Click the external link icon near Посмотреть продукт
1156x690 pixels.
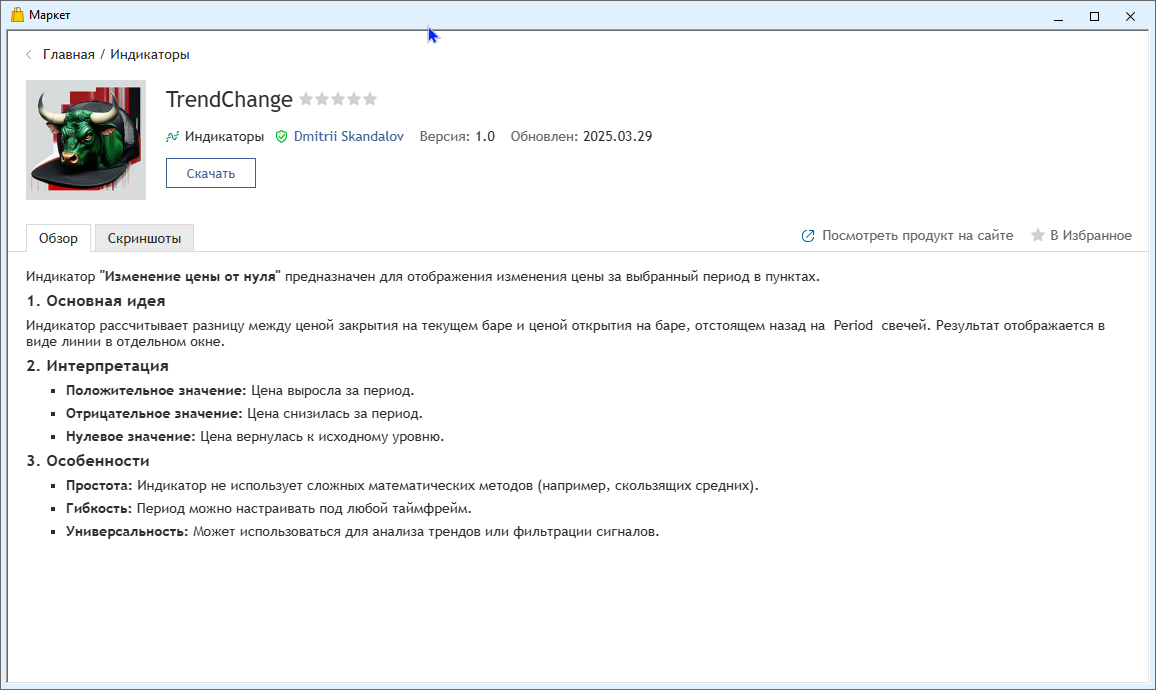pos(808,236)
